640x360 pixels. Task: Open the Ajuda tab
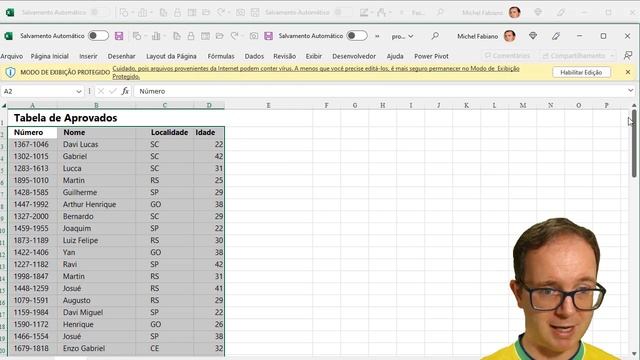coord(395,56)
